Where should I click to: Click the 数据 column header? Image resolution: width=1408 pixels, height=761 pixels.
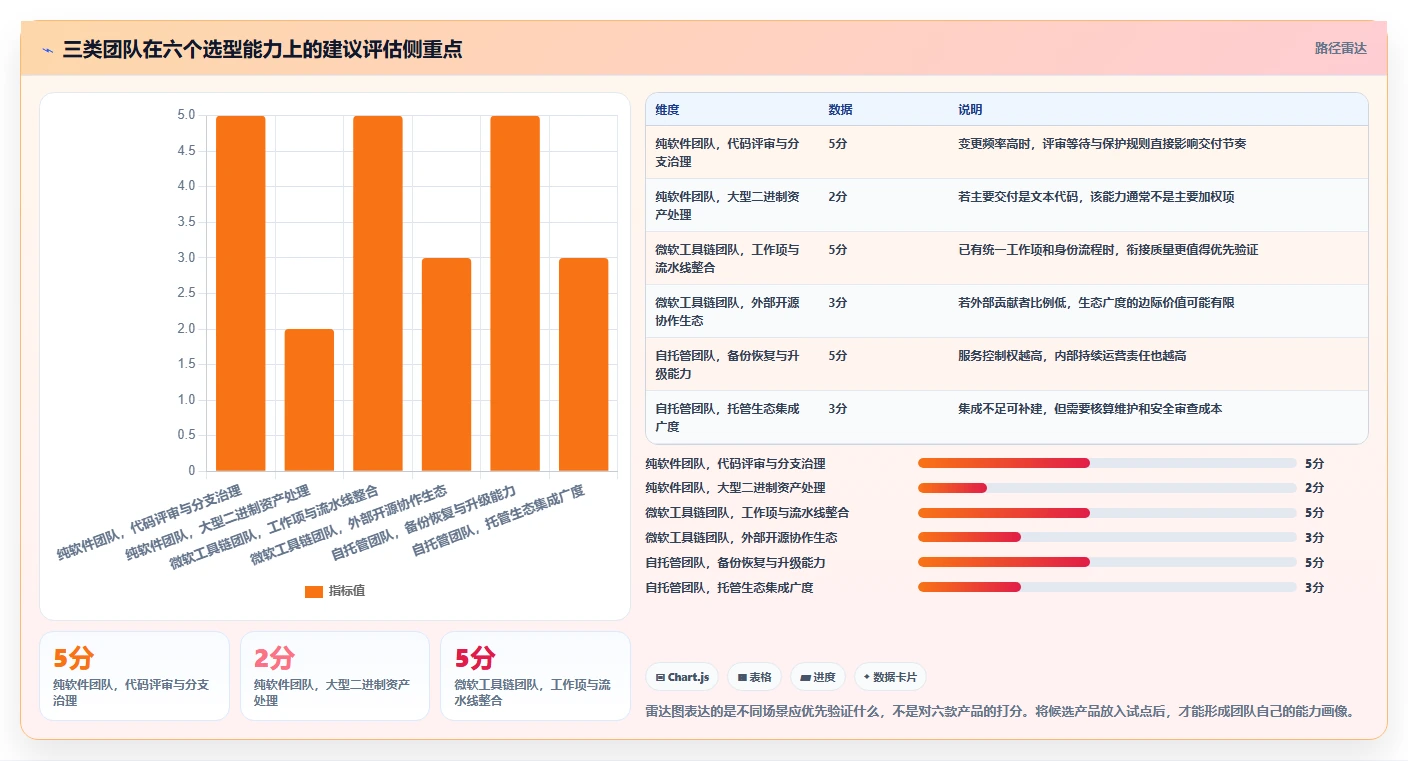coord(840,110)
